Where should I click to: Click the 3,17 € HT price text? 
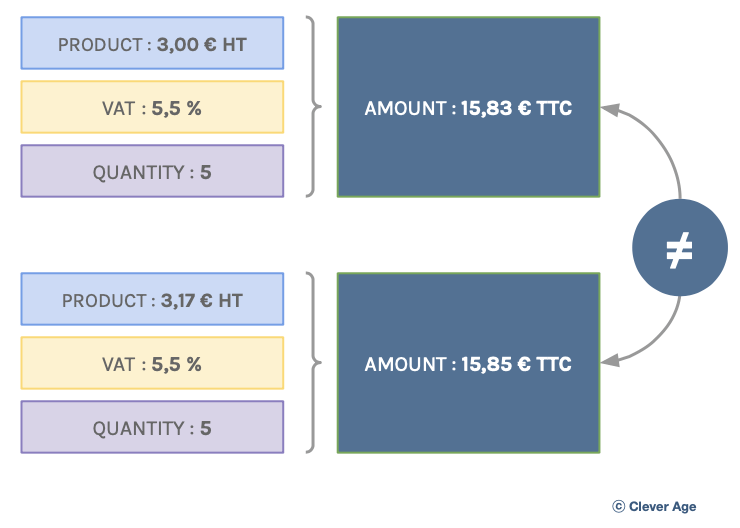pyautogui.click(x=202, y=301)
